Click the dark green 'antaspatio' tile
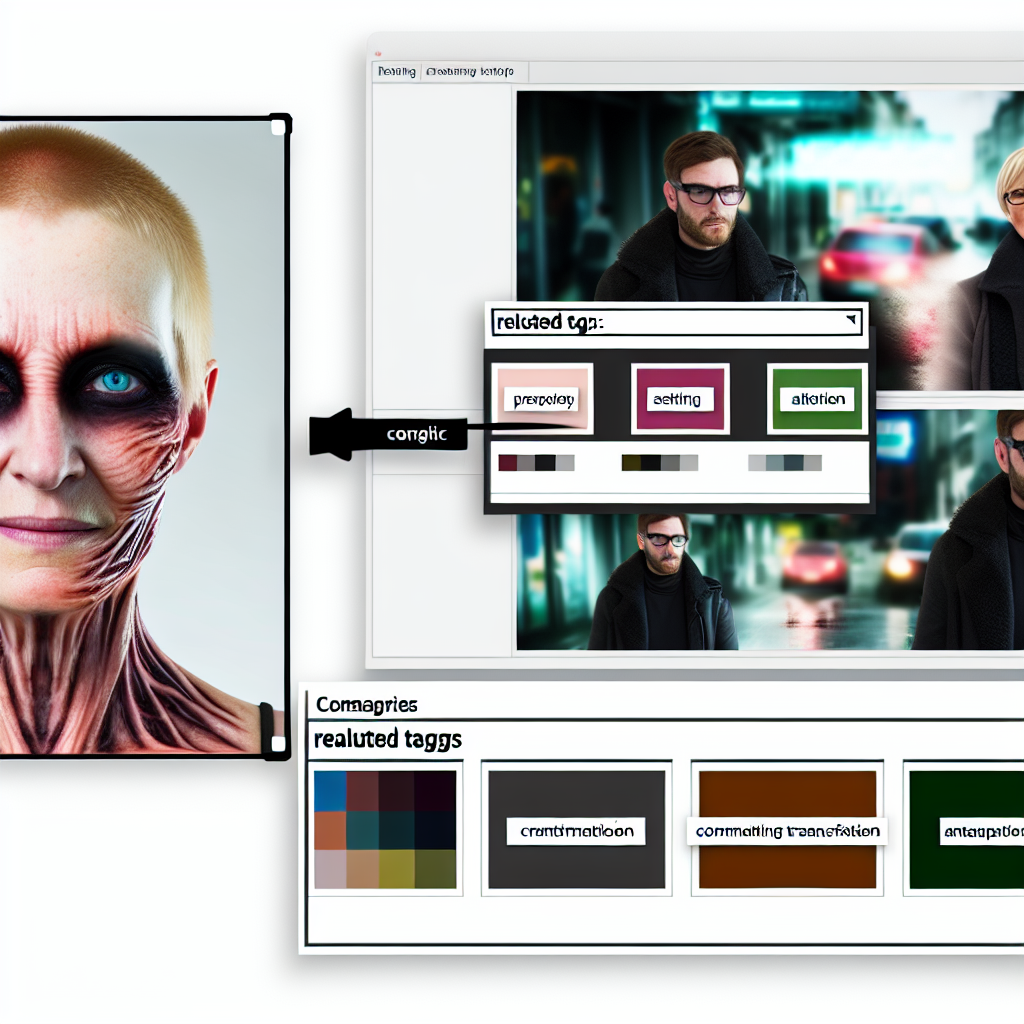Image resolution: width=1024 pixels, height=1024 pixels. coord(966,829)
